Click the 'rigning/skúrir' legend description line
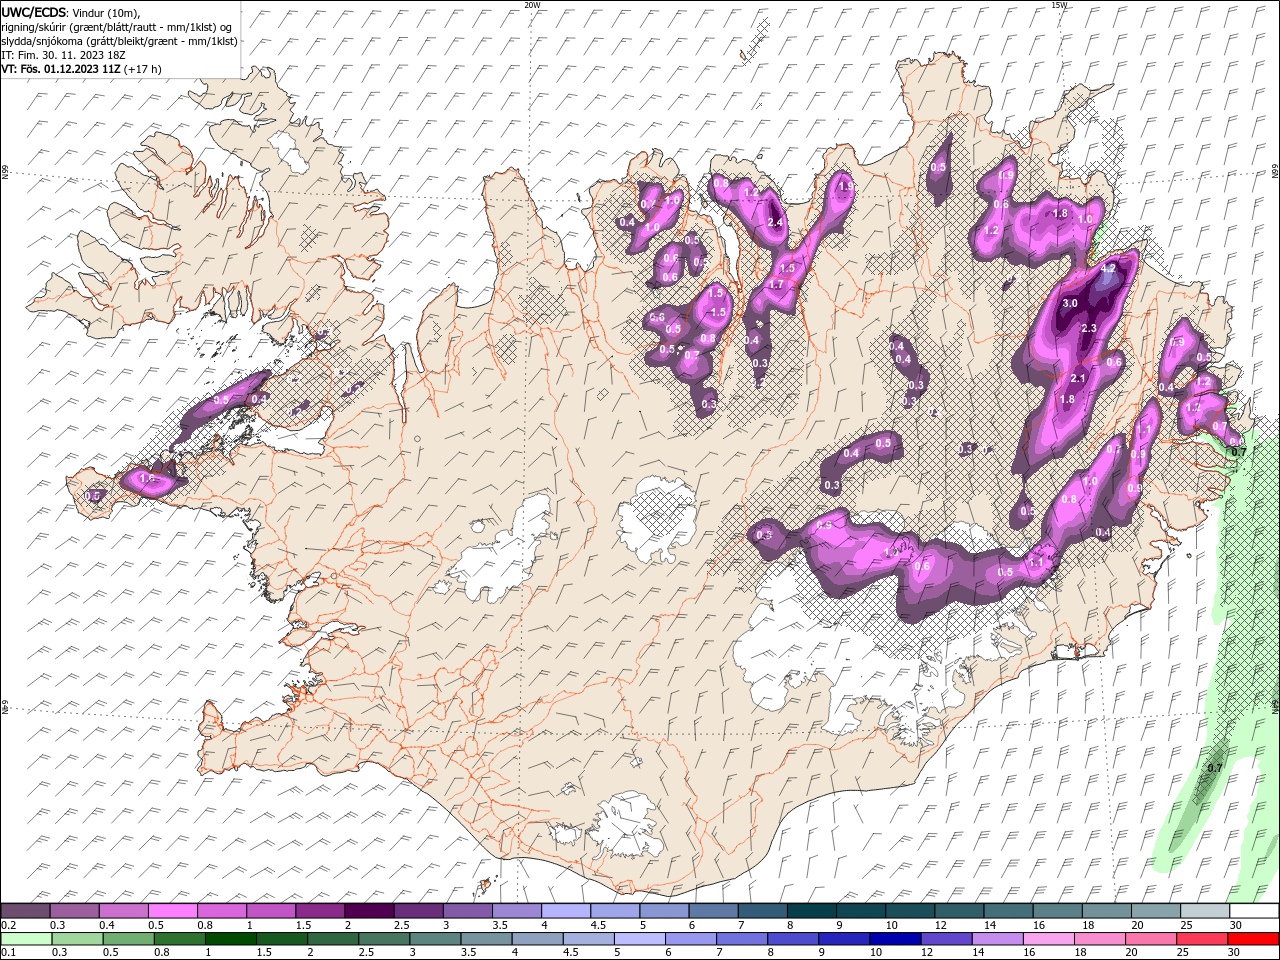 [118, 27]
